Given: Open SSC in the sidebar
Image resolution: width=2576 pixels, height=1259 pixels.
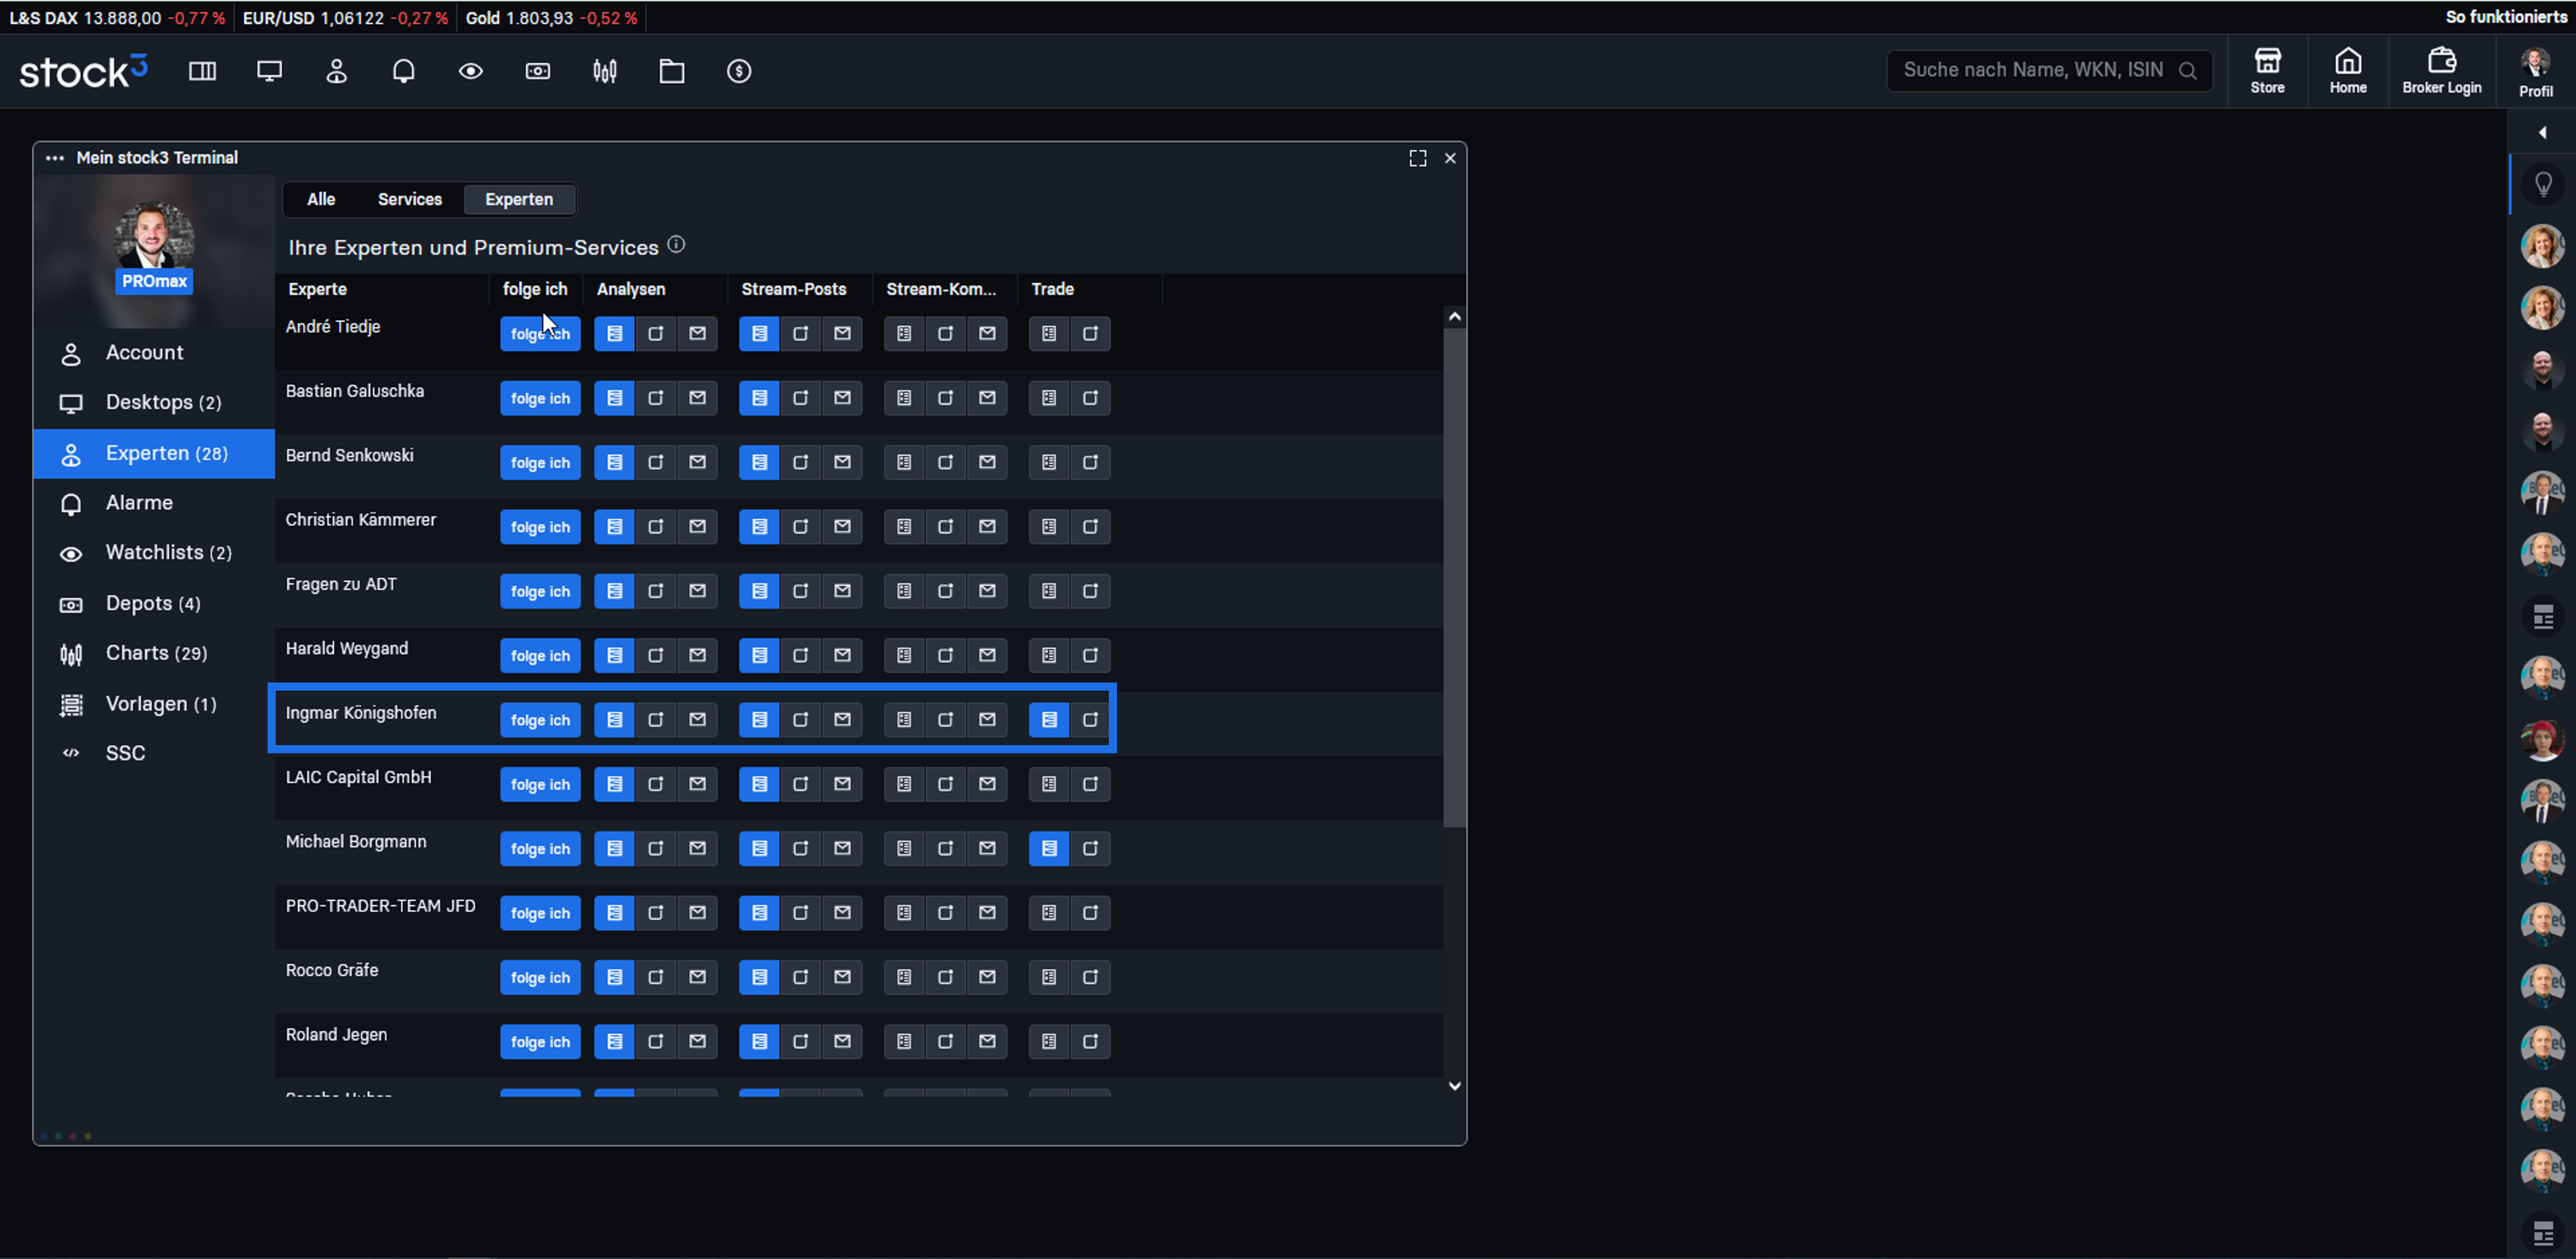Looking at the screenshot, I should [154, 754].
